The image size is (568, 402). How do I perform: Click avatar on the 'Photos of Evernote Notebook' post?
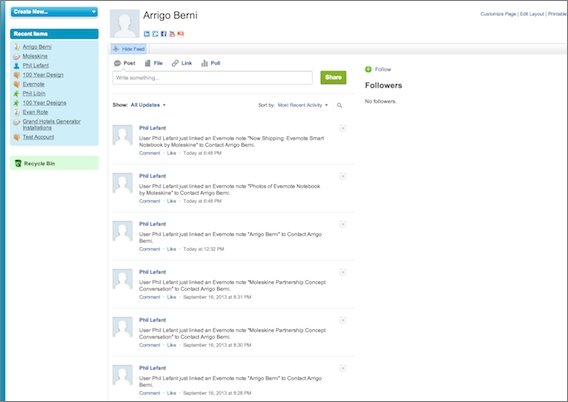122,183
